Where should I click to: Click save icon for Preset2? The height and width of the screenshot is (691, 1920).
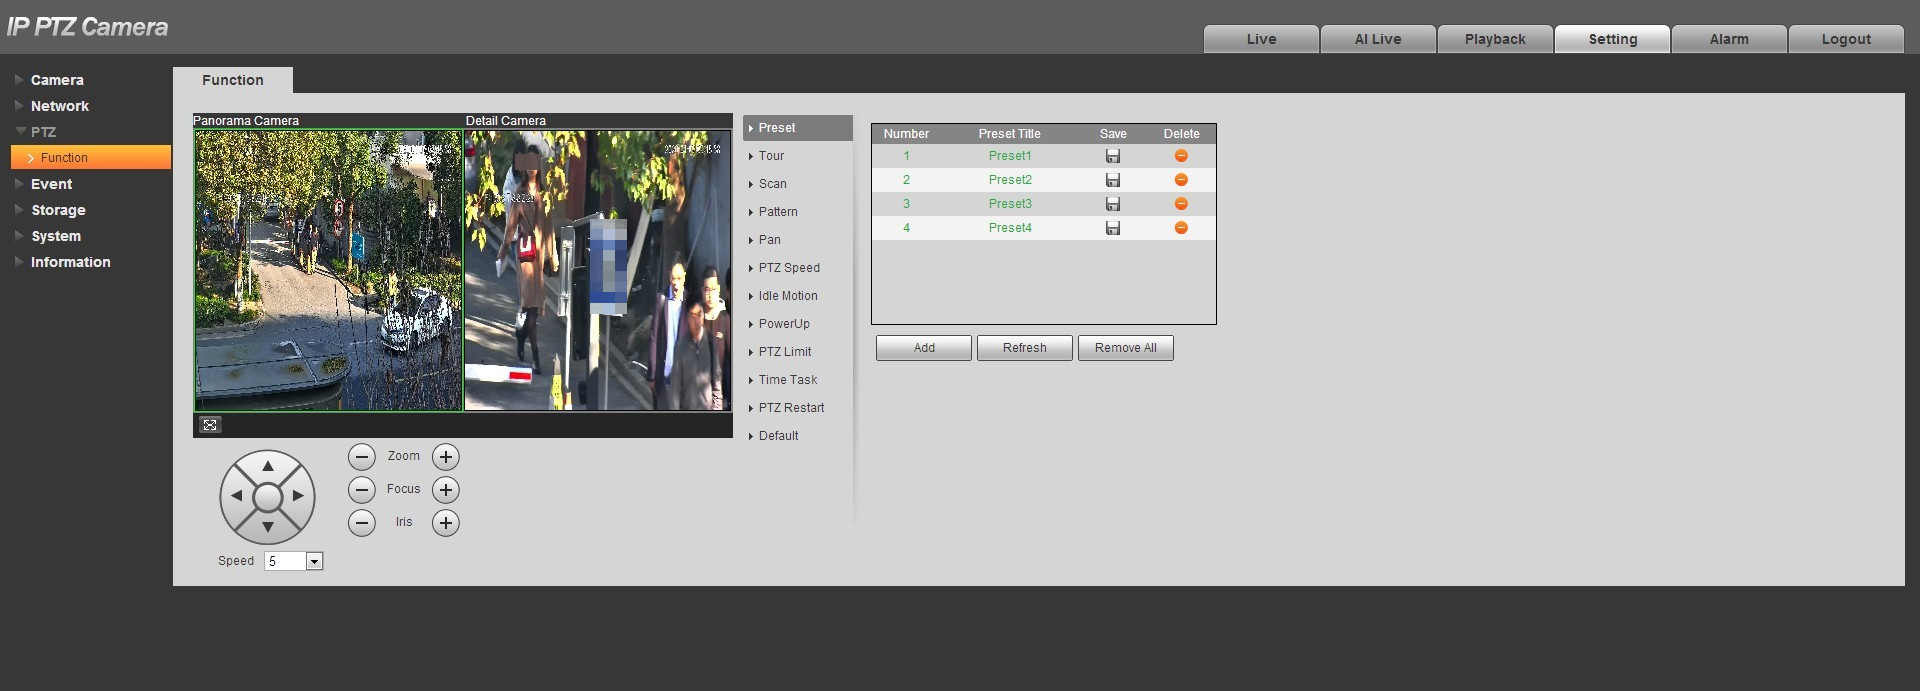1113,180
